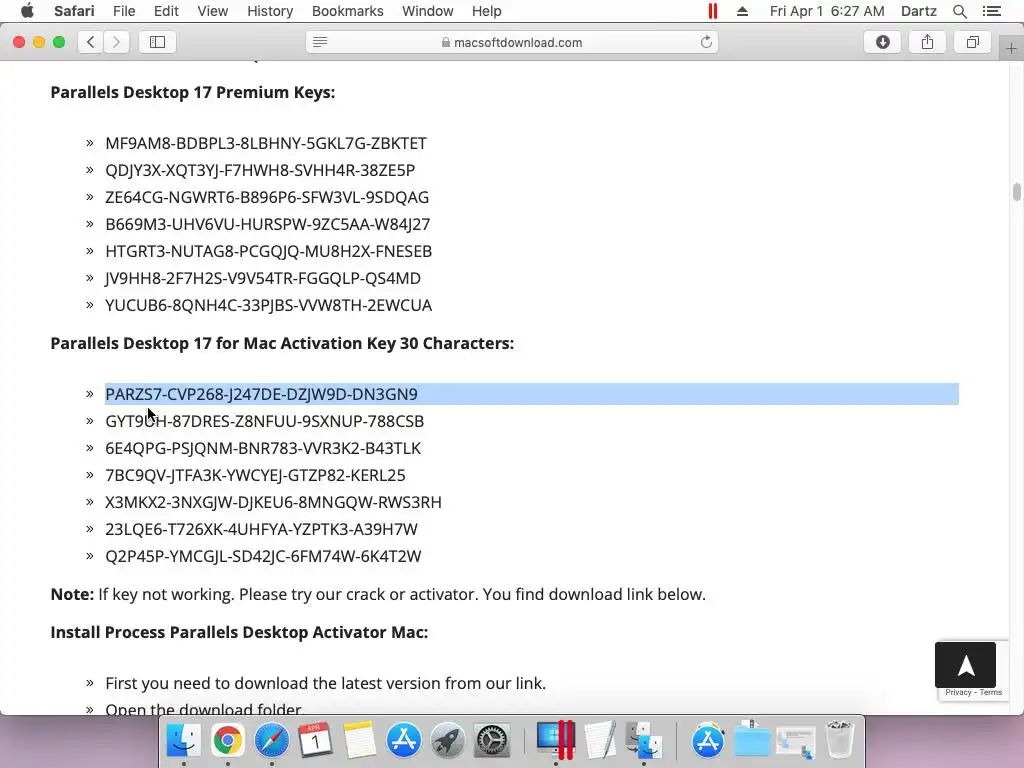Click the heading Parallels Desktop 17 Premium Keys
Viewport: 1024px width, 768px height.
pos(193,92)
